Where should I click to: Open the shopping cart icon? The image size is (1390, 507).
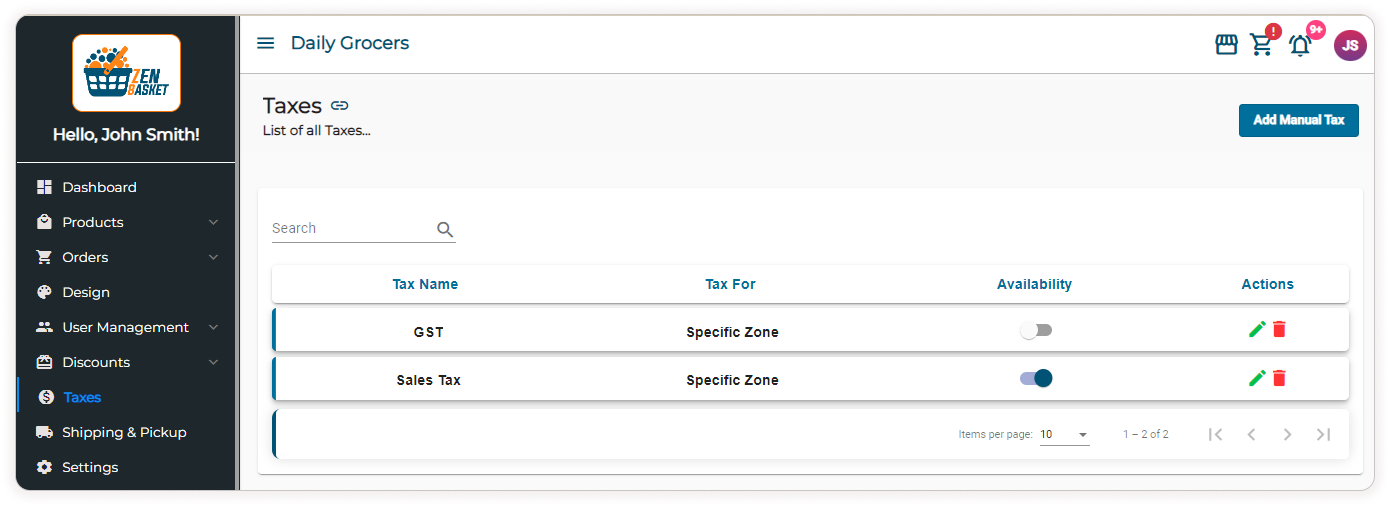point(1261,45)
